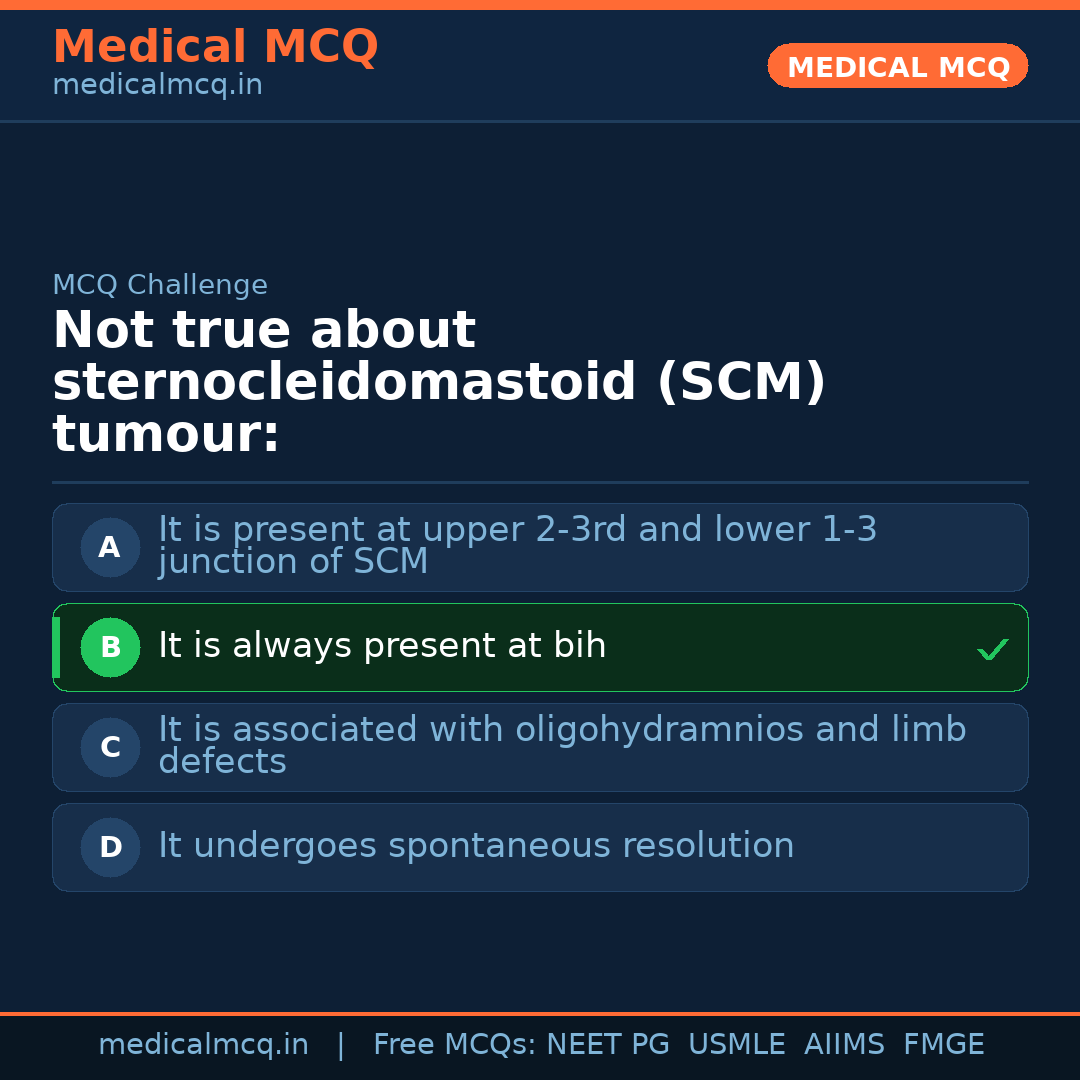Click "NEET PG" in the footer

[x=608, y=1045]
